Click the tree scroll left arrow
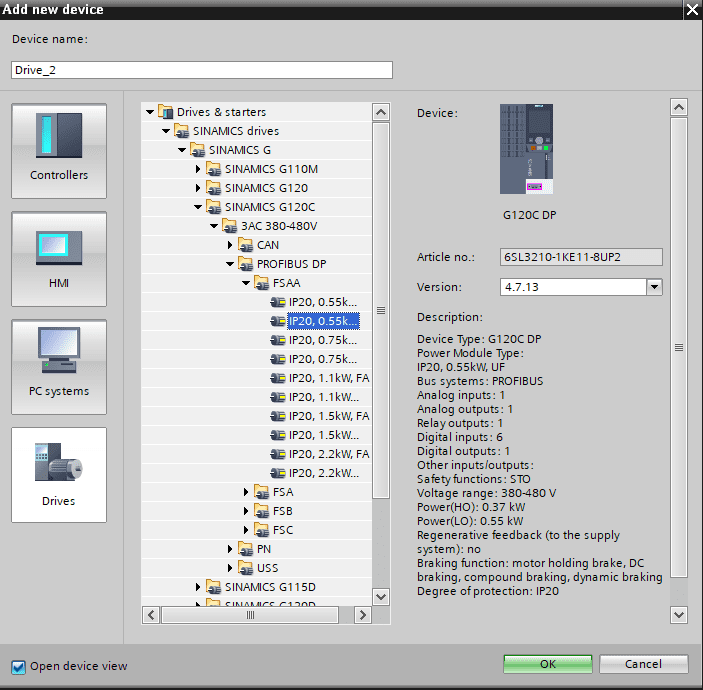This screenshot has height=690, width=703. 151,615
